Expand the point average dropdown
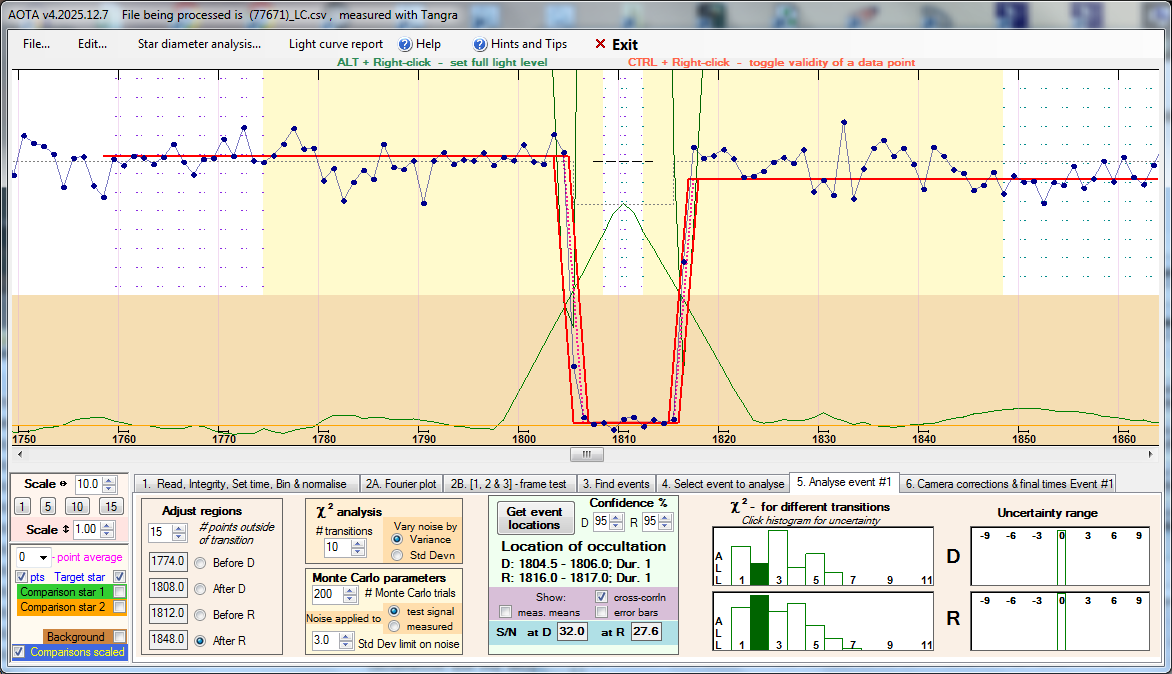The width and height of the screenshot is (1172, 674). (x=43, y=557)
